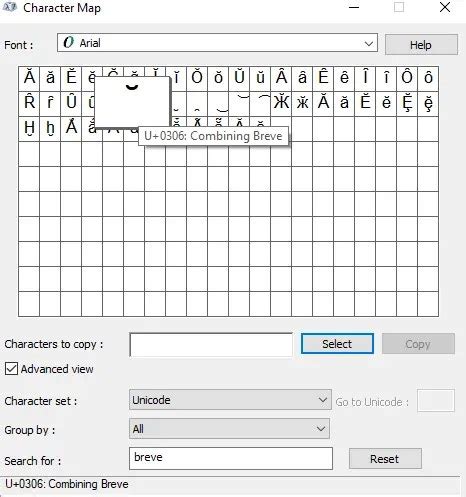This screenshot has width=466, height=497.
Task: Open the Group by All dropdown
Action: click(x=229, y=429)
